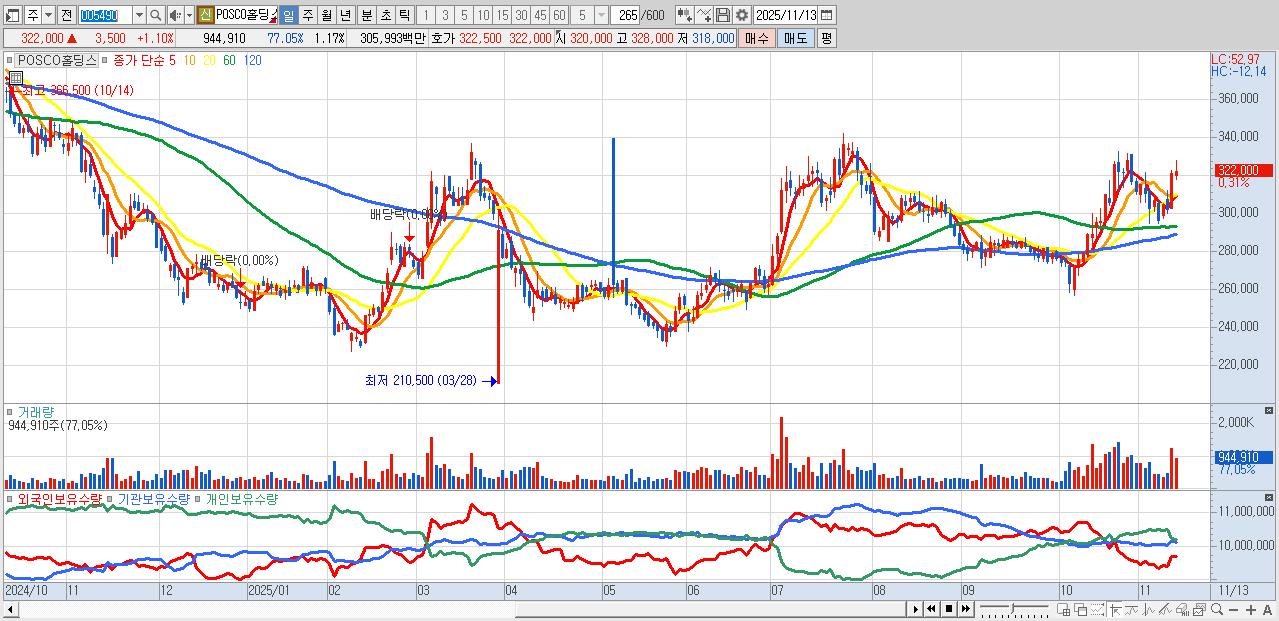Click the bold A text icon
Screen dimensions: 1279x621
(x=1267, y=610)
